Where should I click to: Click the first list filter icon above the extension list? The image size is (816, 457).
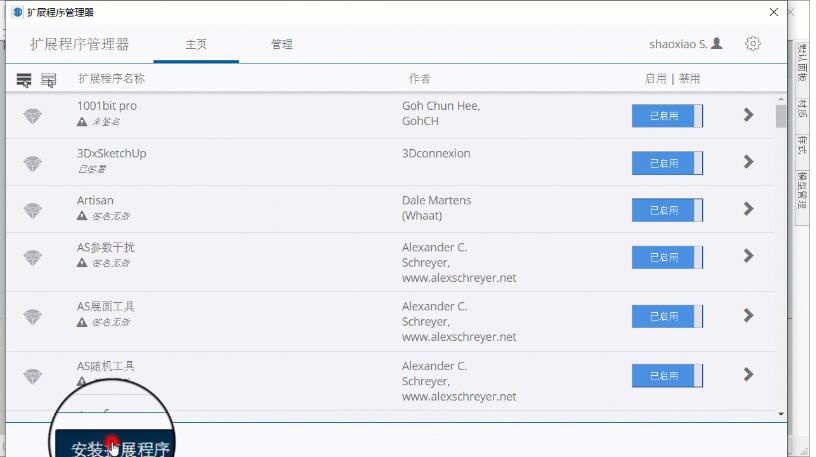[24, 79]
